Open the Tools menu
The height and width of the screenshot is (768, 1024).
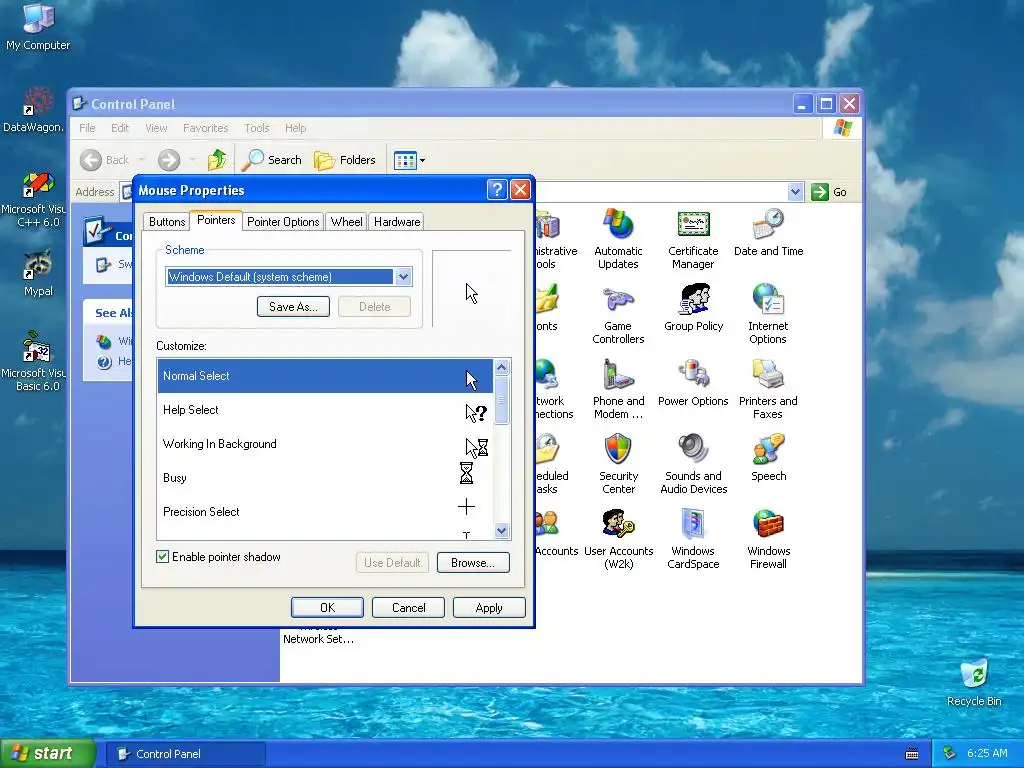[257, 128]
